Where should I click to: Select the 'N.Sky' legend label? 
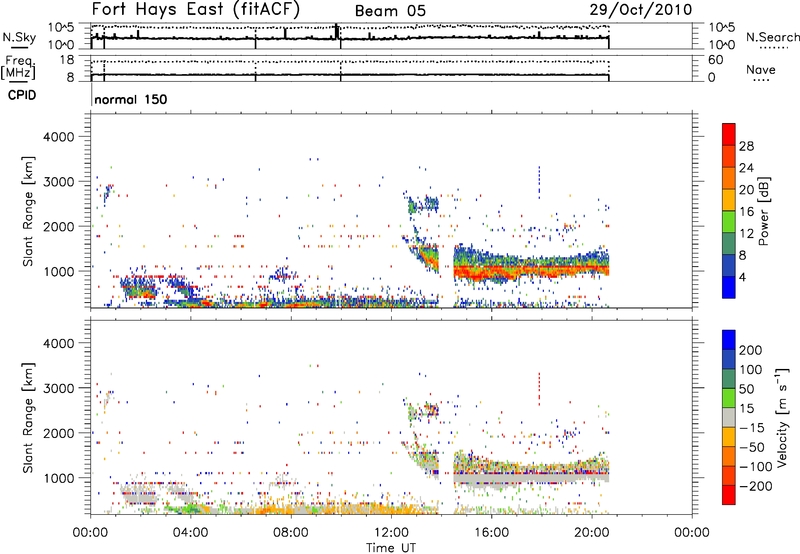pyautogui.click(x=19, y=37)
